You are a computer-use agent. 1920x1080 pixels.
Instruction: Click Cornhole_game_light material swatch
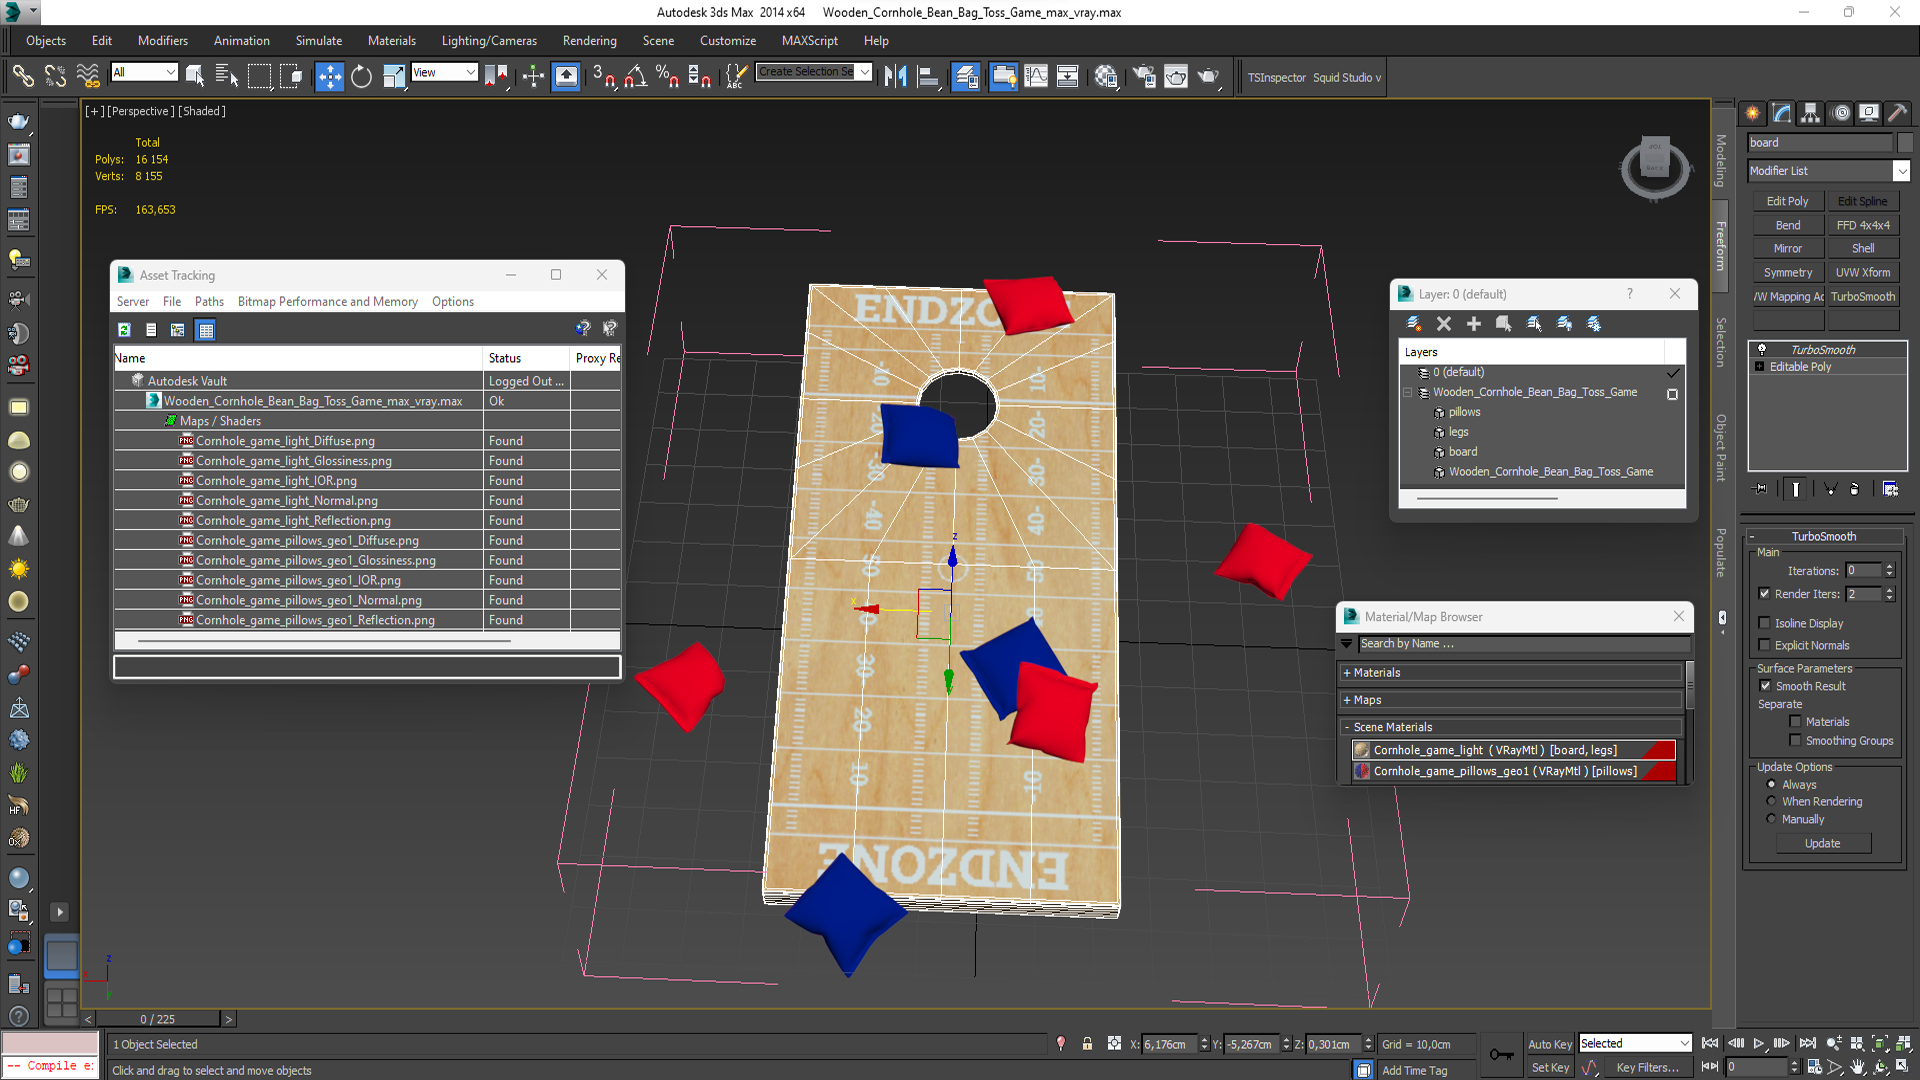(1361, 750)
